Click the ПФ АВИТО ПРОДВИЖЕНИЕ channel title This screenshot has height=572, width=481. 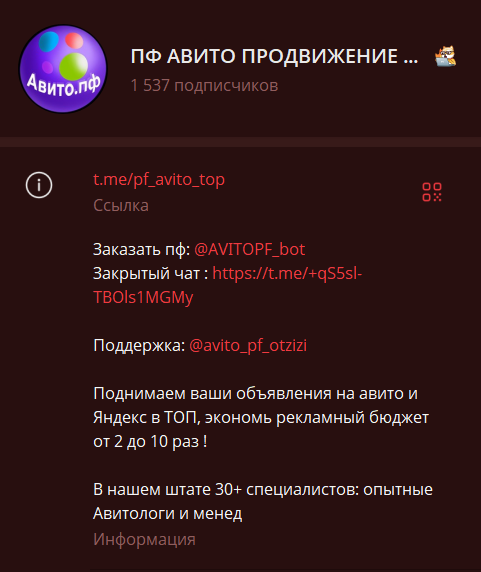coord(274,56)
